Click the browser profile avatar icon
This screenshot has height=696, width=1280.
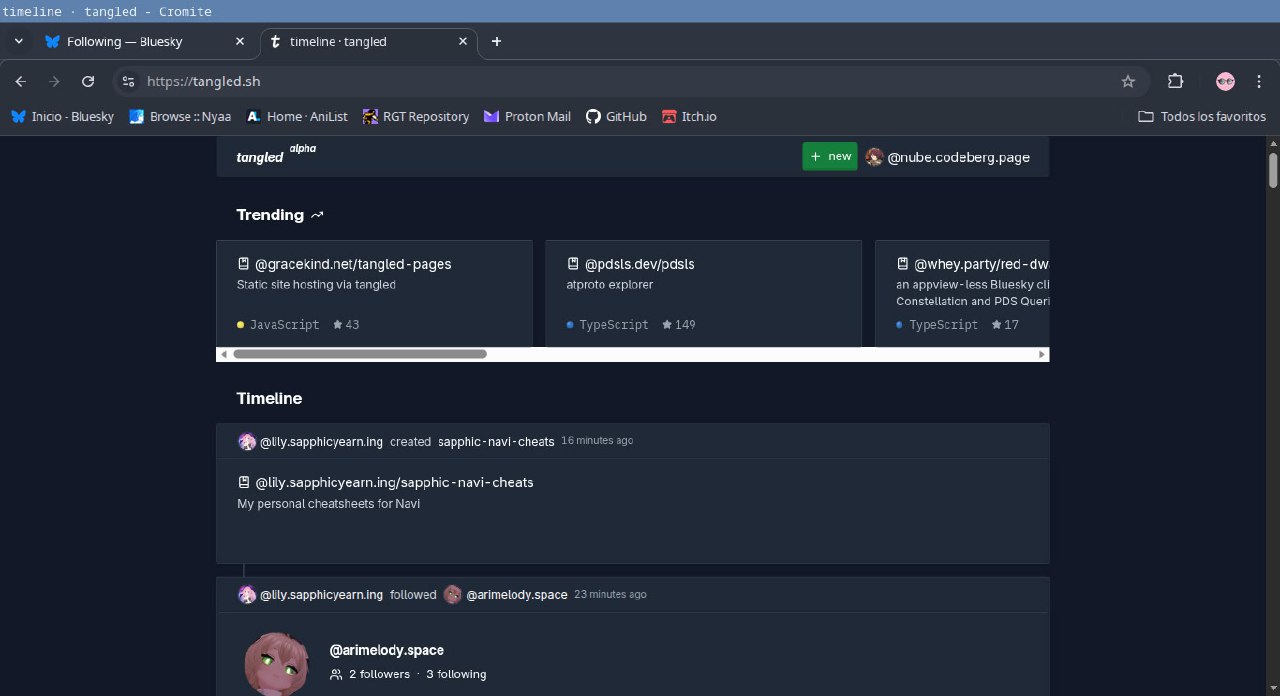[1225, 81]
